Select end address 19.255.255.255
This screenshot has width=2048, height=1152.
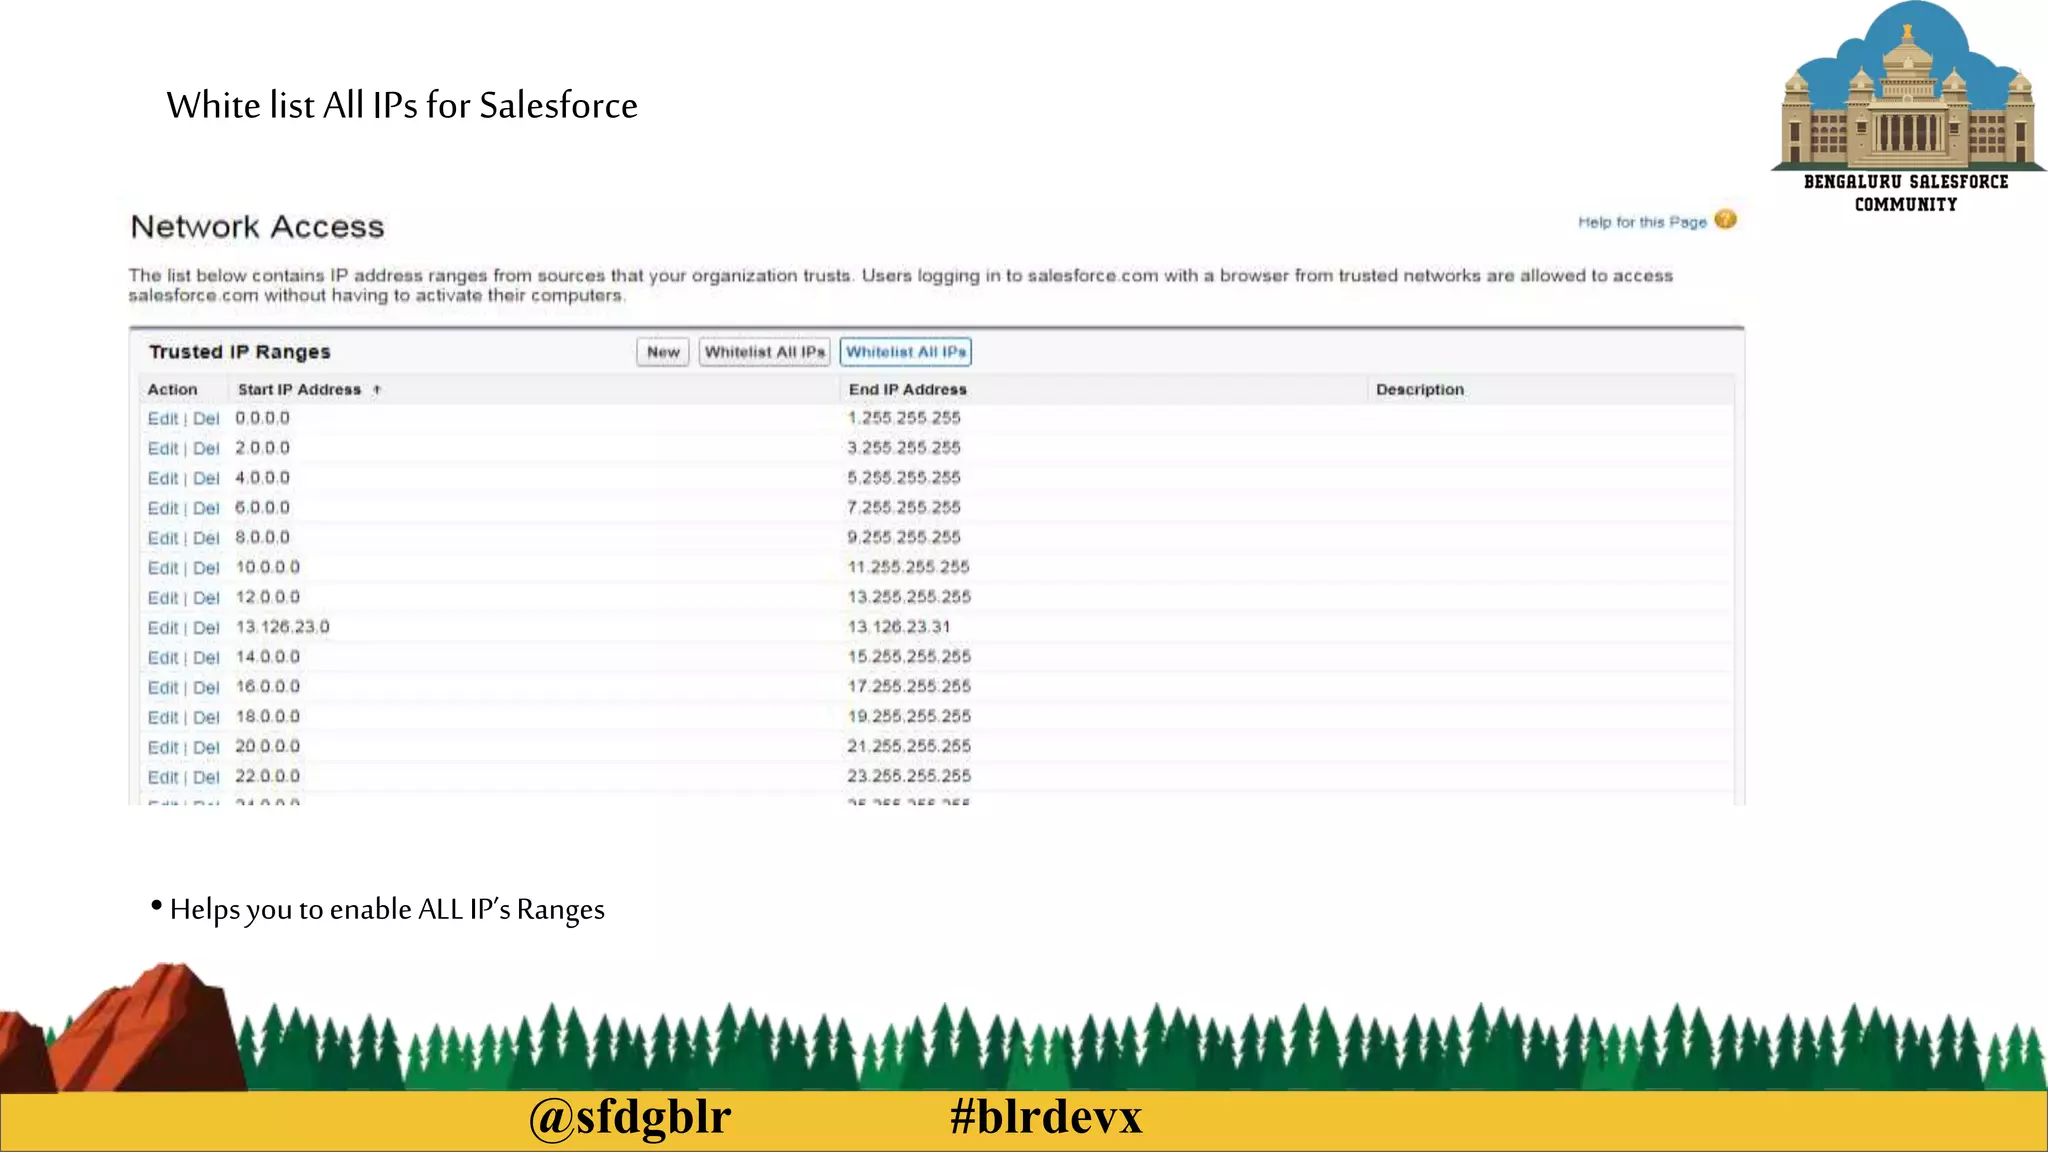coord(909,717)
